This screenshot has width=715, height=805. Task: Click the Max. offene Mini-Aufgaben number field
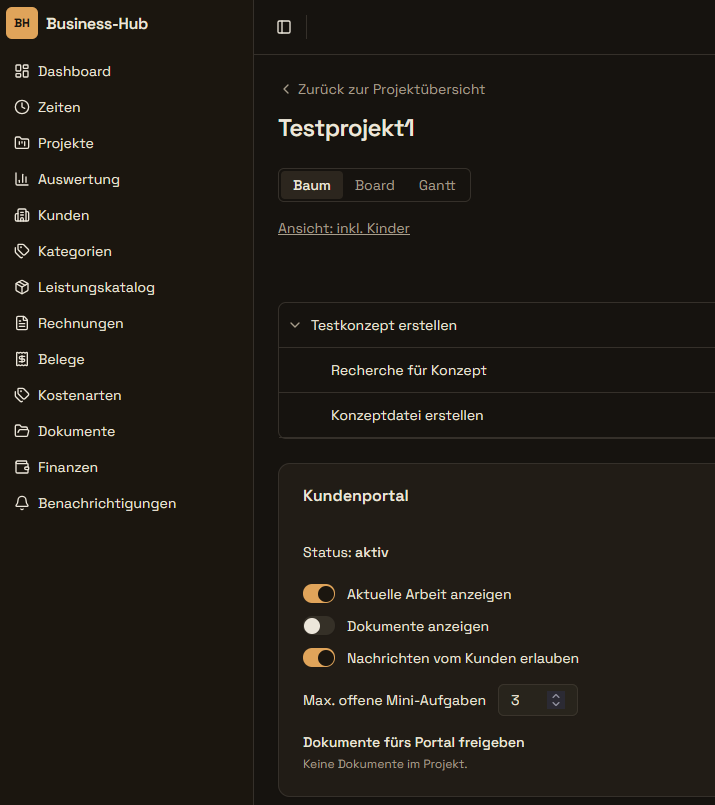(x=537, y=700)
